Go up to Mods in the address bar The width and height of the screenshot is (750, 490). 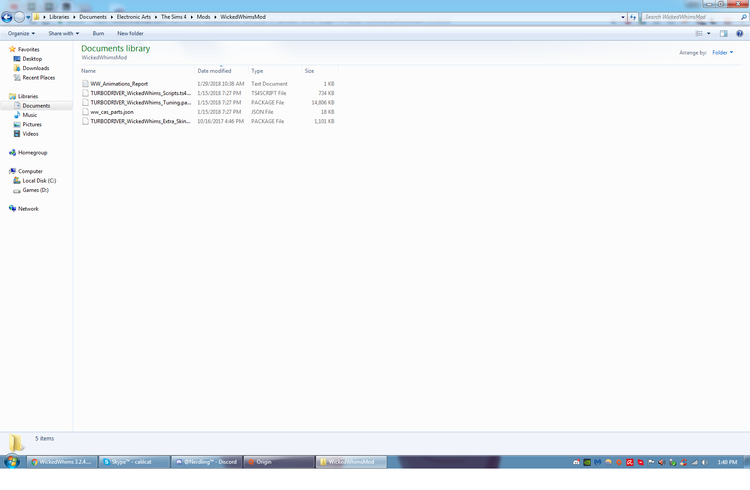tap(203, 17)
